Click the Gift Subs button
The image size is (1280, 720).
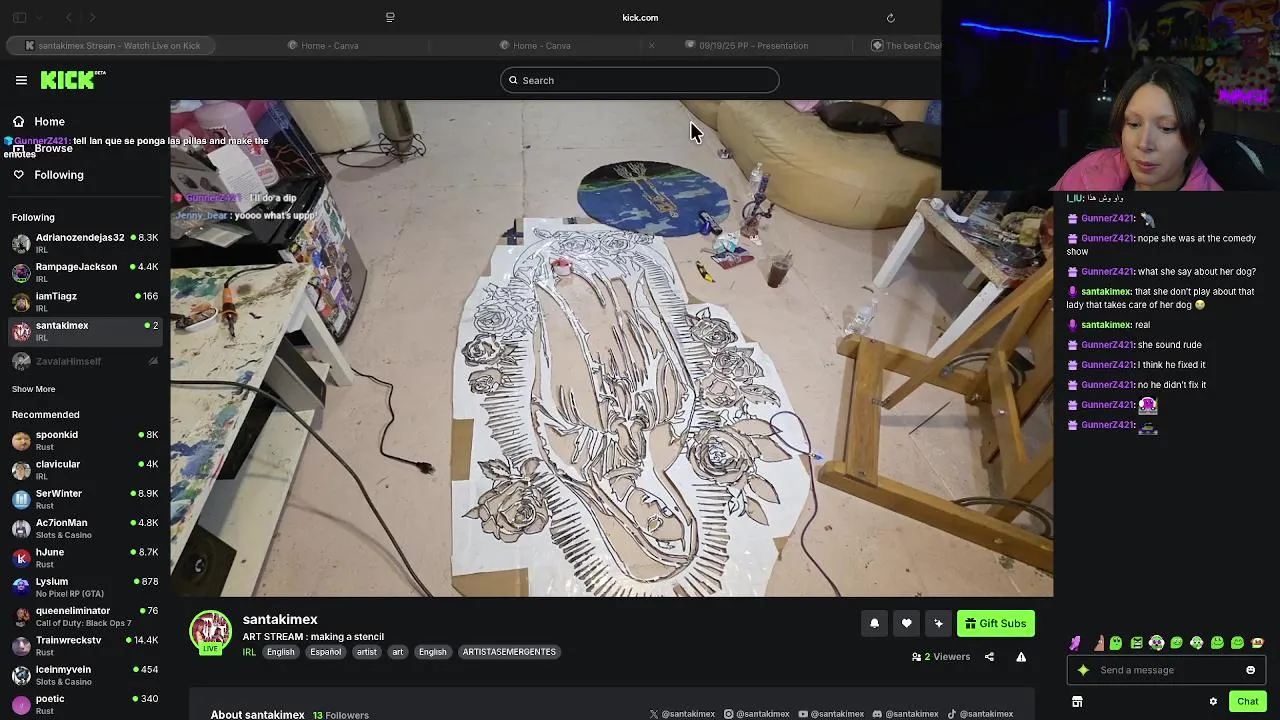click(995, 623)
